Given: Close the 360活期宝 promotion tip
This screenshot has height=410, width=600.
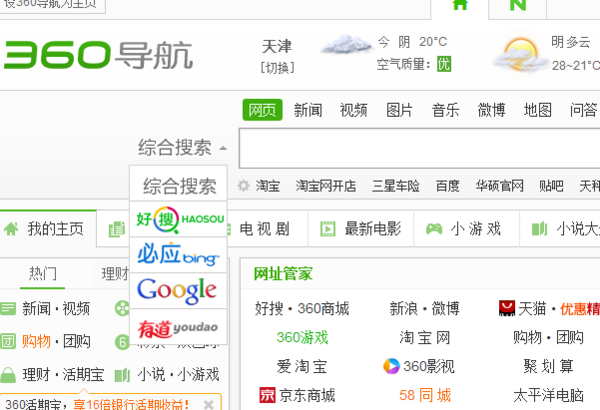Looking at the screenshot, I should tap(209, 404).
